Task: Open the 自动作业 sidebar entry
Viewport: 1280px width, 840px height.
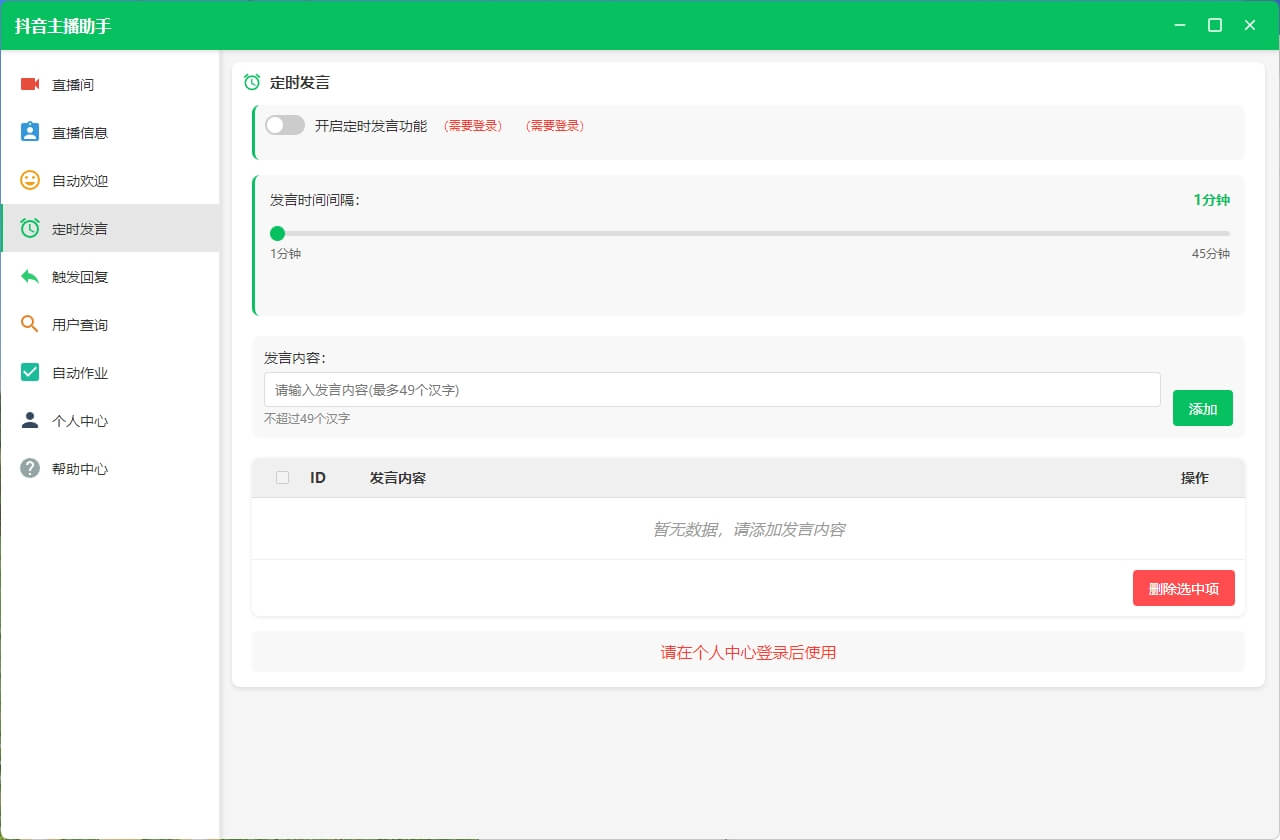Action: coord(110,373)
